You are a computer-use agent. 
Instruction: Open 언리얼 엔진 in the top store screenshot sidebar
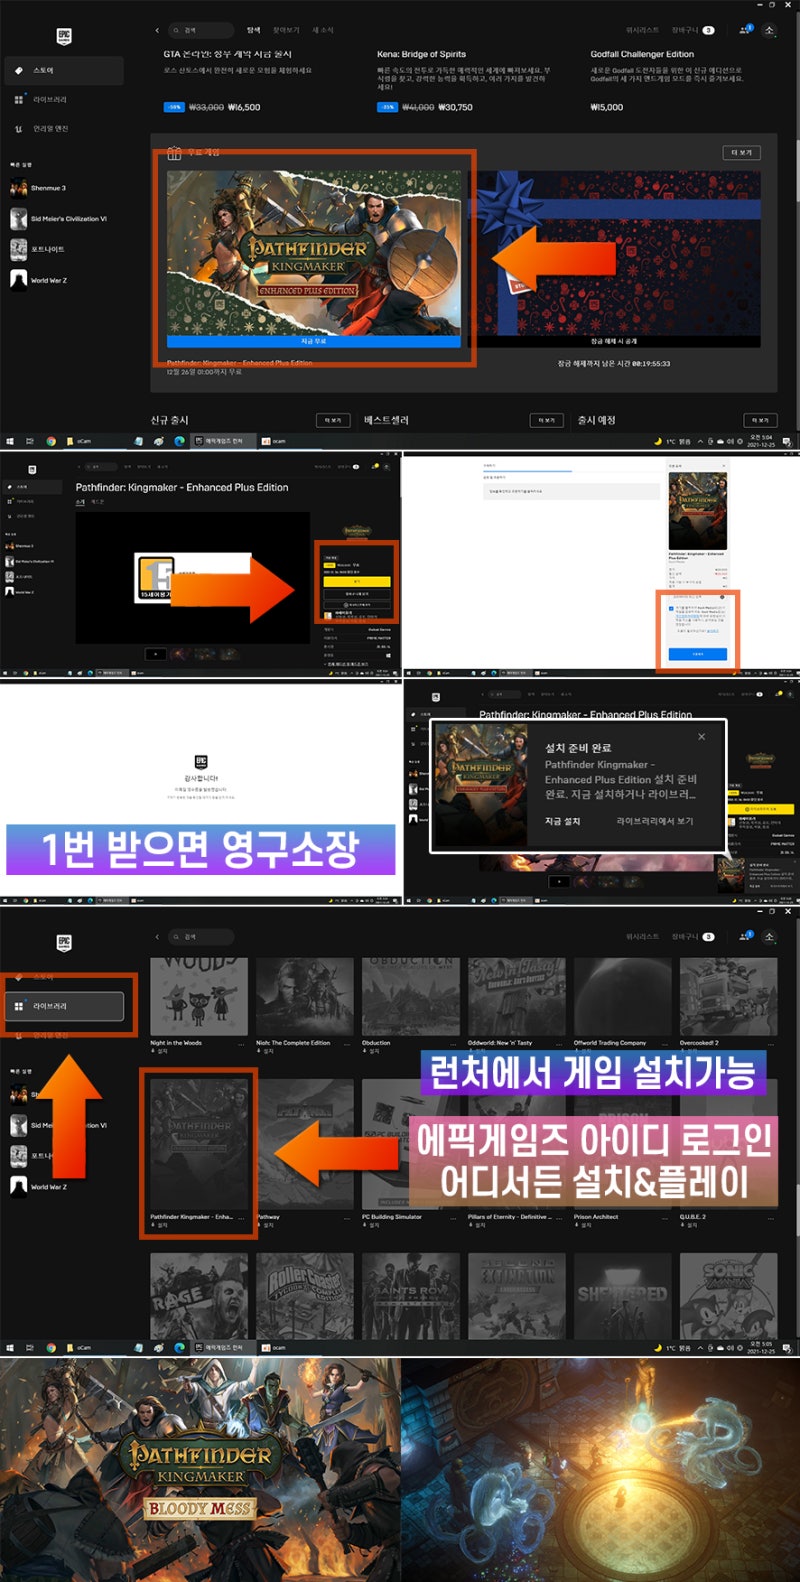64,129
